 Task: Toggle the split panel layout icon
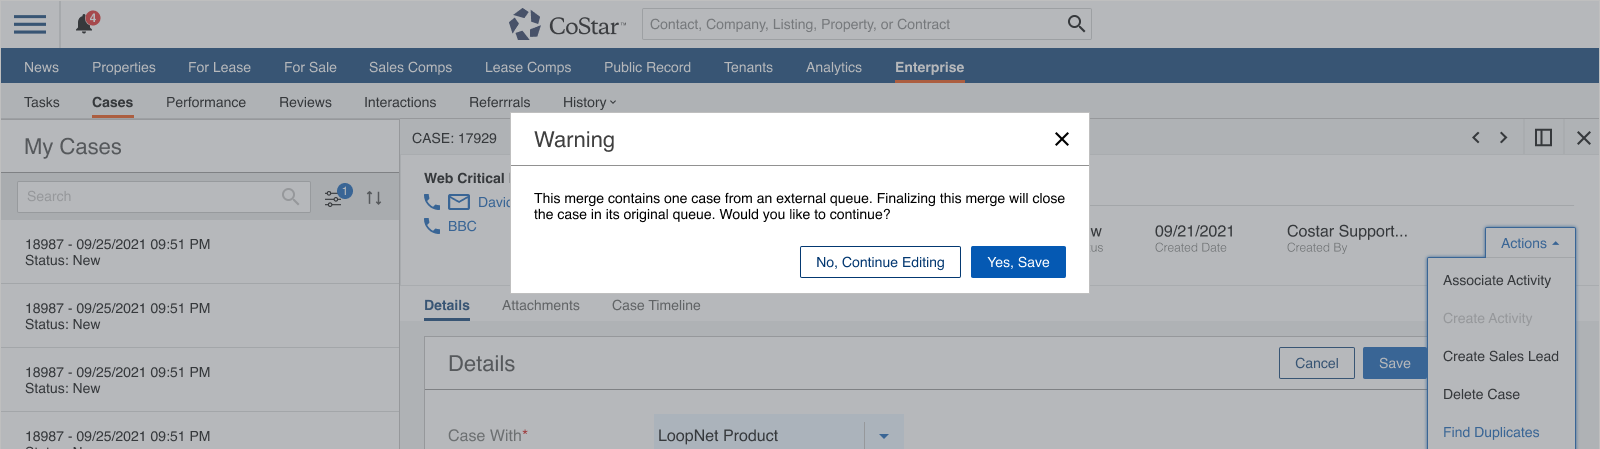(1543, 138)
